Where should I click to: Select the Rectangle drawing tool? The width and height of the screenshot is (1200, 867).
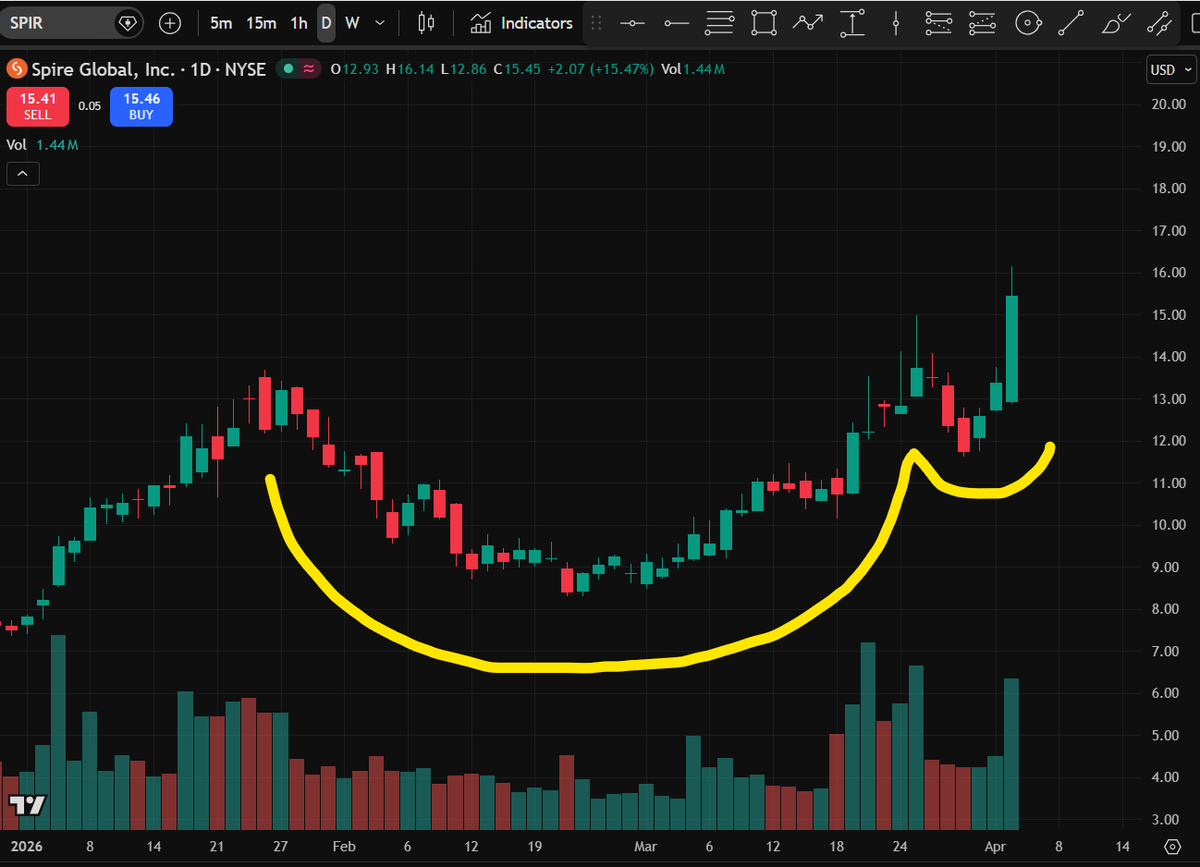[x=764, y=22]
